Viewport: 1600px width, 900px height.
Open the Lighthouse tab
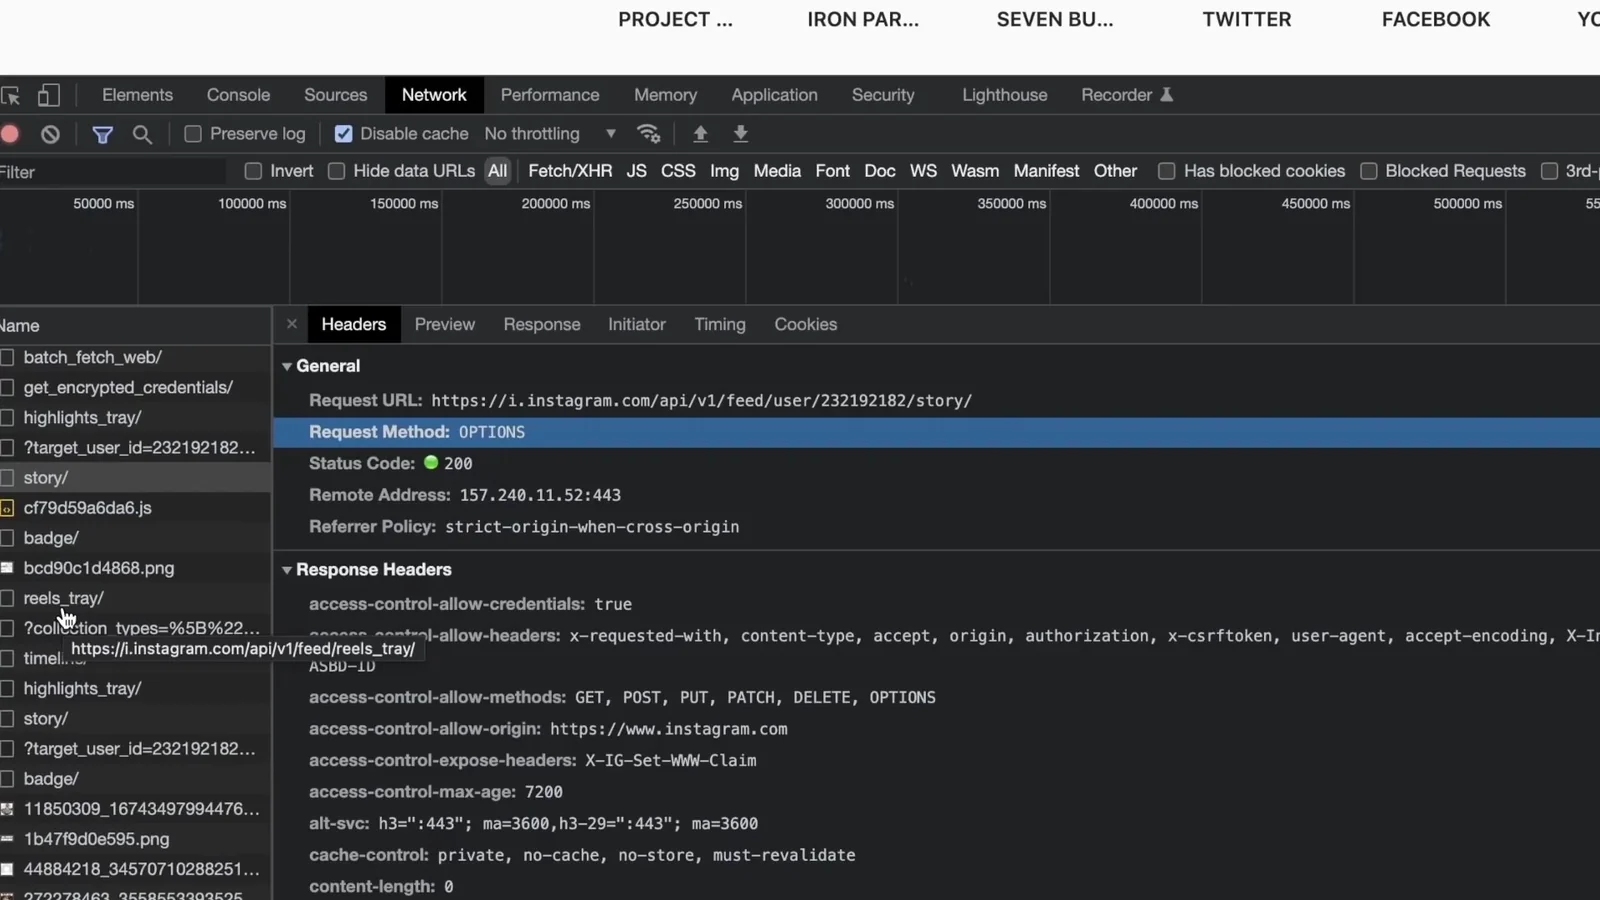coord(1004,95)
